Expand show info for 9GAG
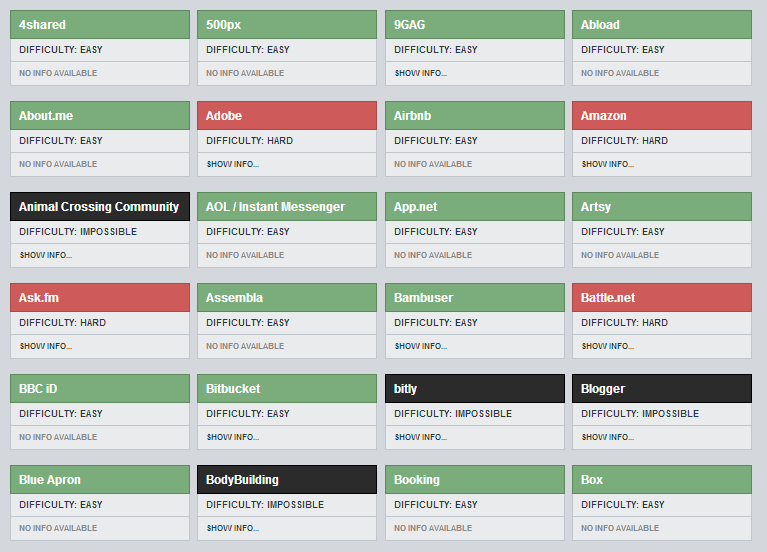 421,73
